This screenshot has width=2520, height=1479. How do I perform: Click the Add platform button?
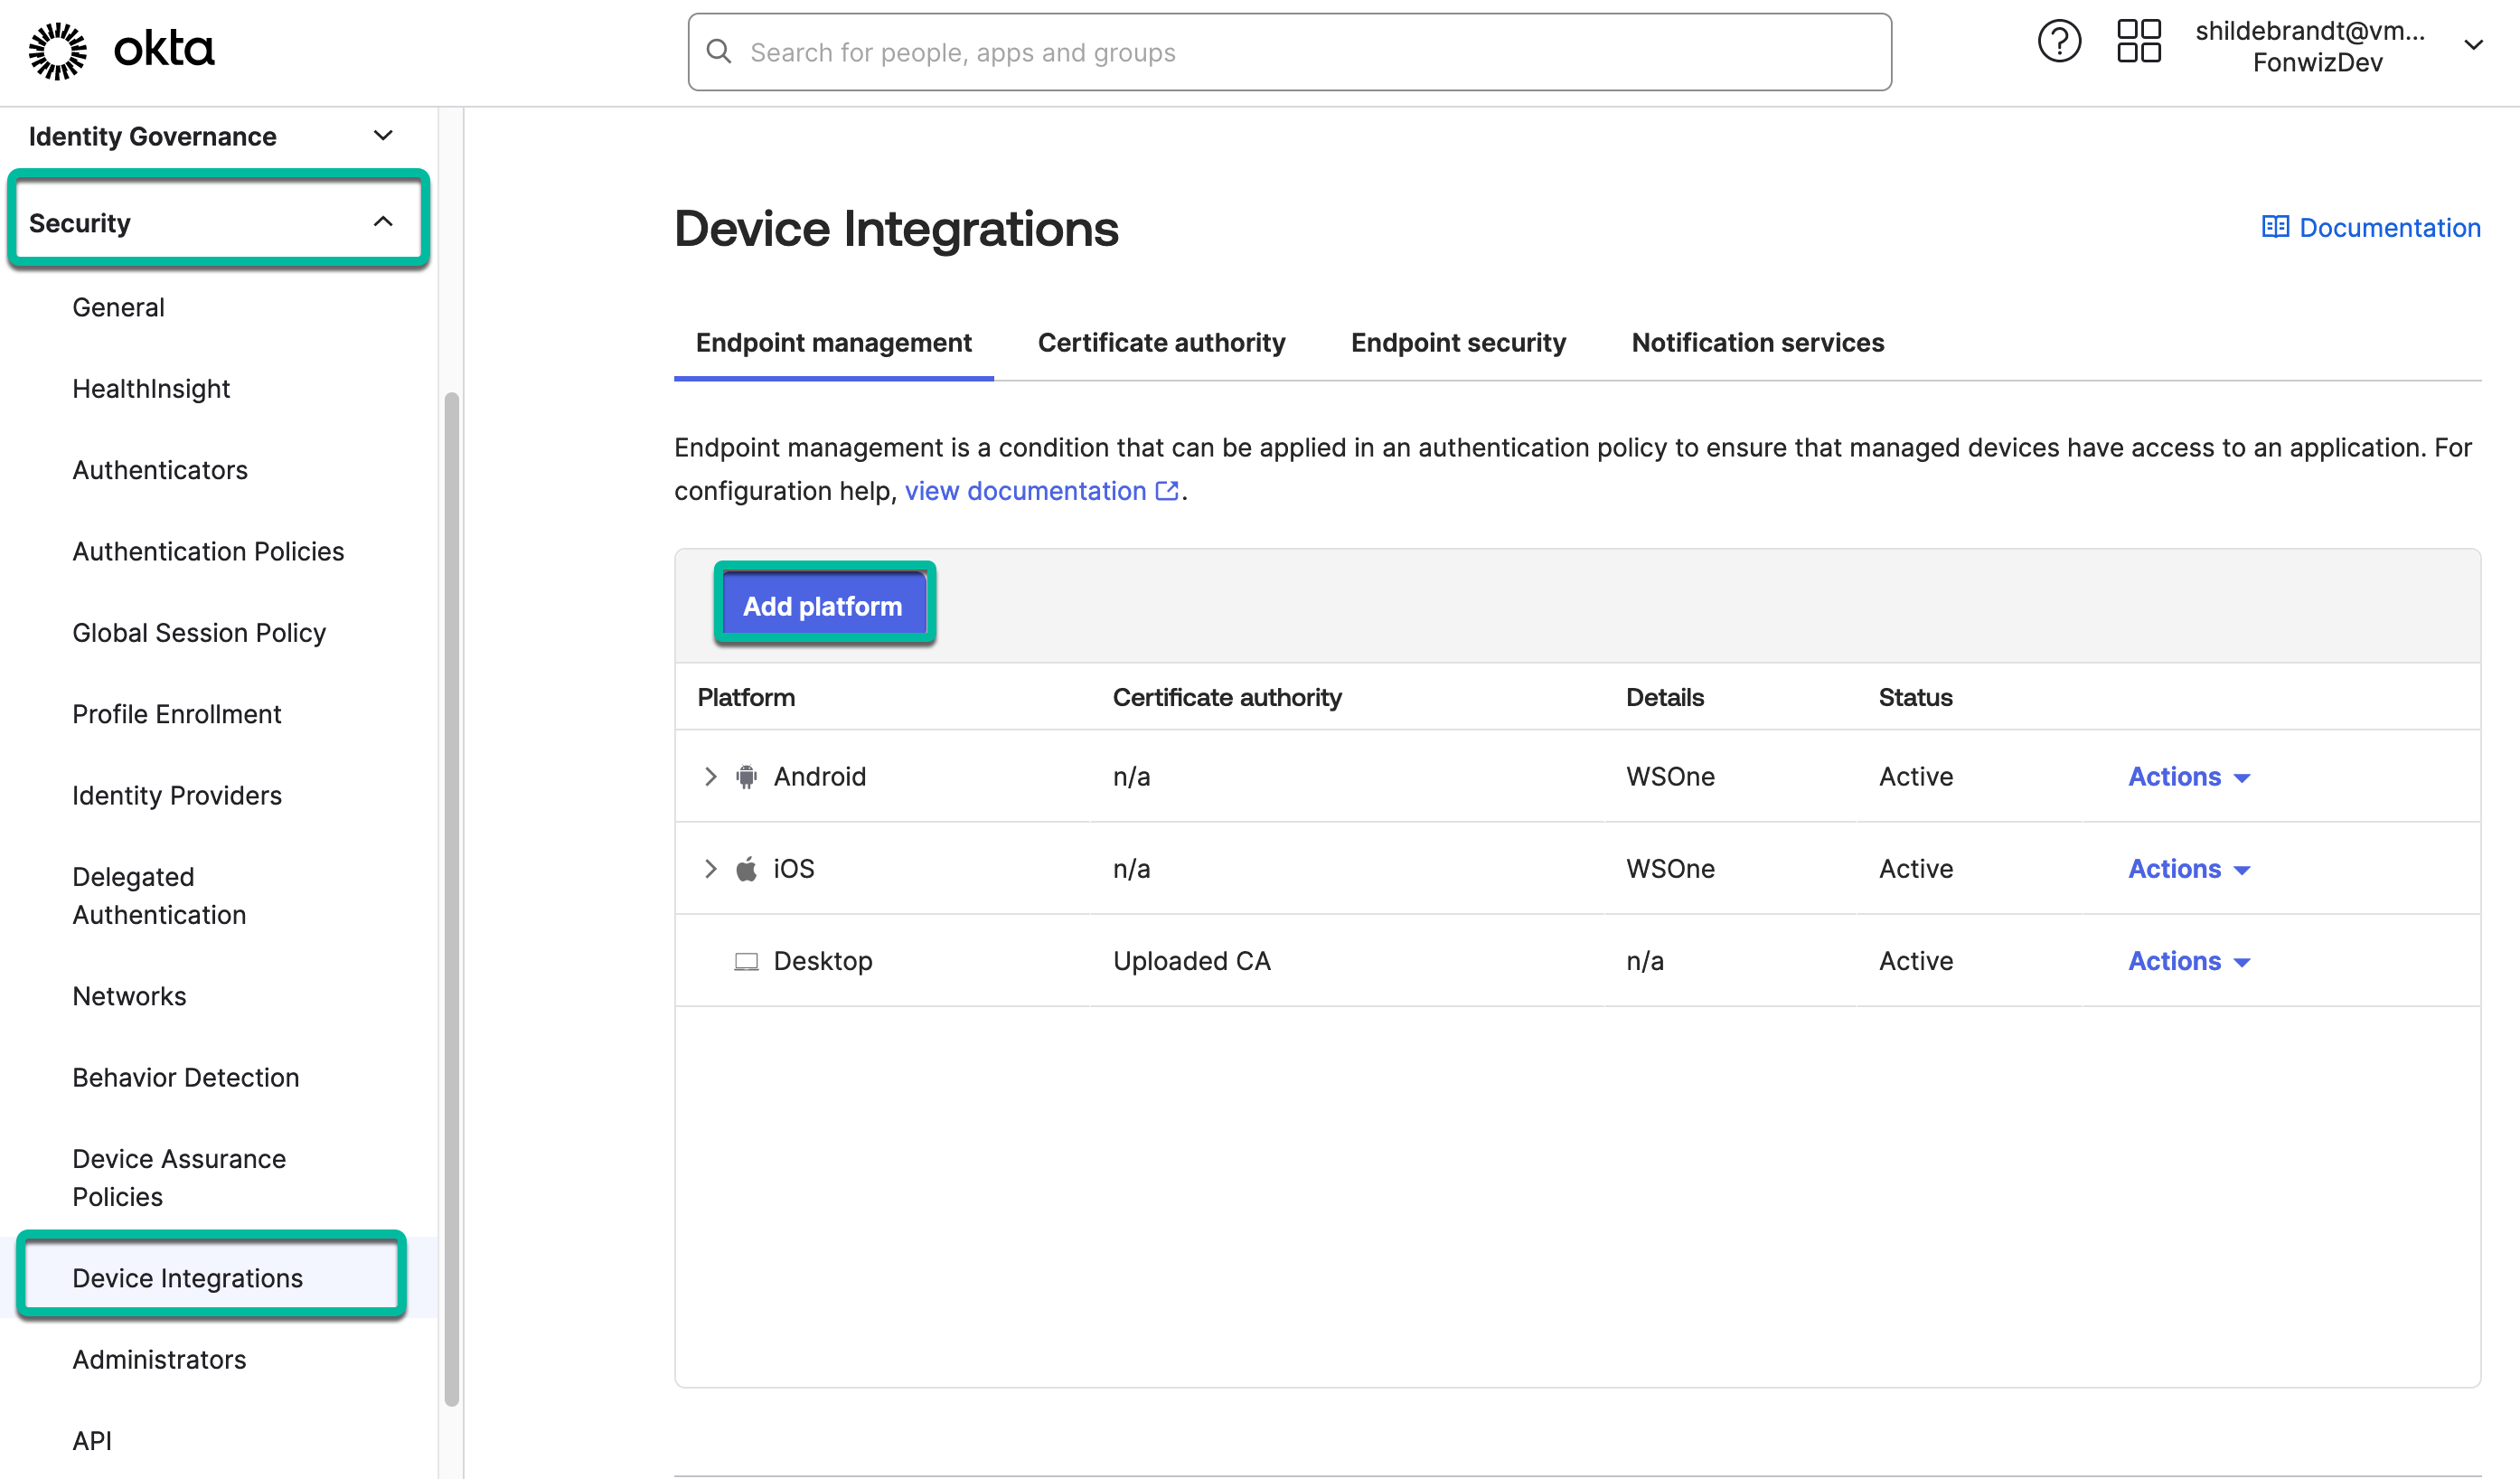823,605
